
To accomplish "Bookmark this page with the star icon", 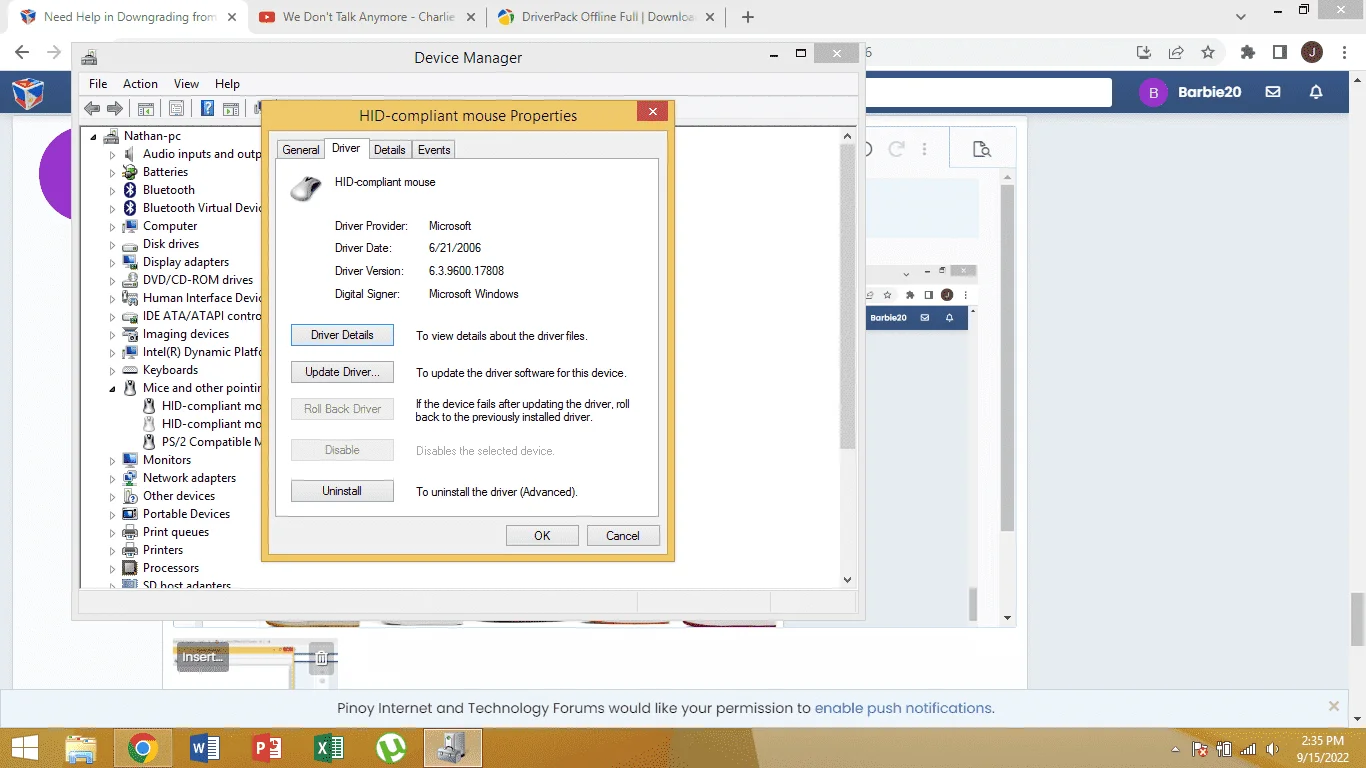I will point(1208,52).
